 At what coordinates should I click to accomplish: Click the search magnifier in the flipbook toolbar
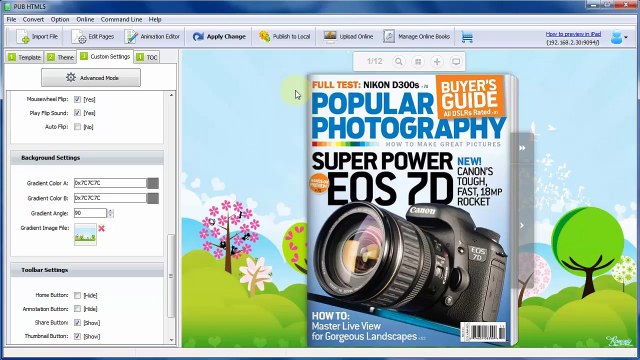(x=399, y=62)
